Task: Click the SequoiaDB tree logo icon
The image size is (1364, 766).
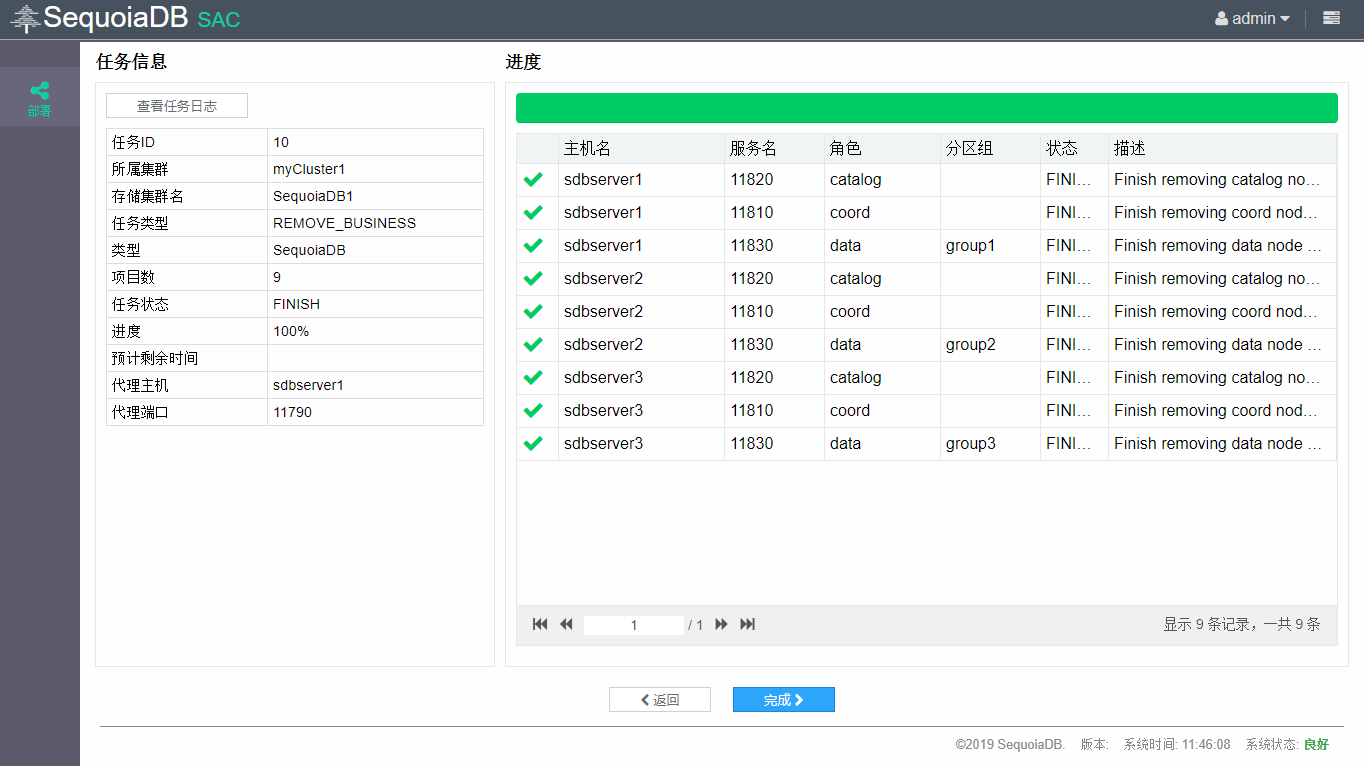Action: (26, 18)
